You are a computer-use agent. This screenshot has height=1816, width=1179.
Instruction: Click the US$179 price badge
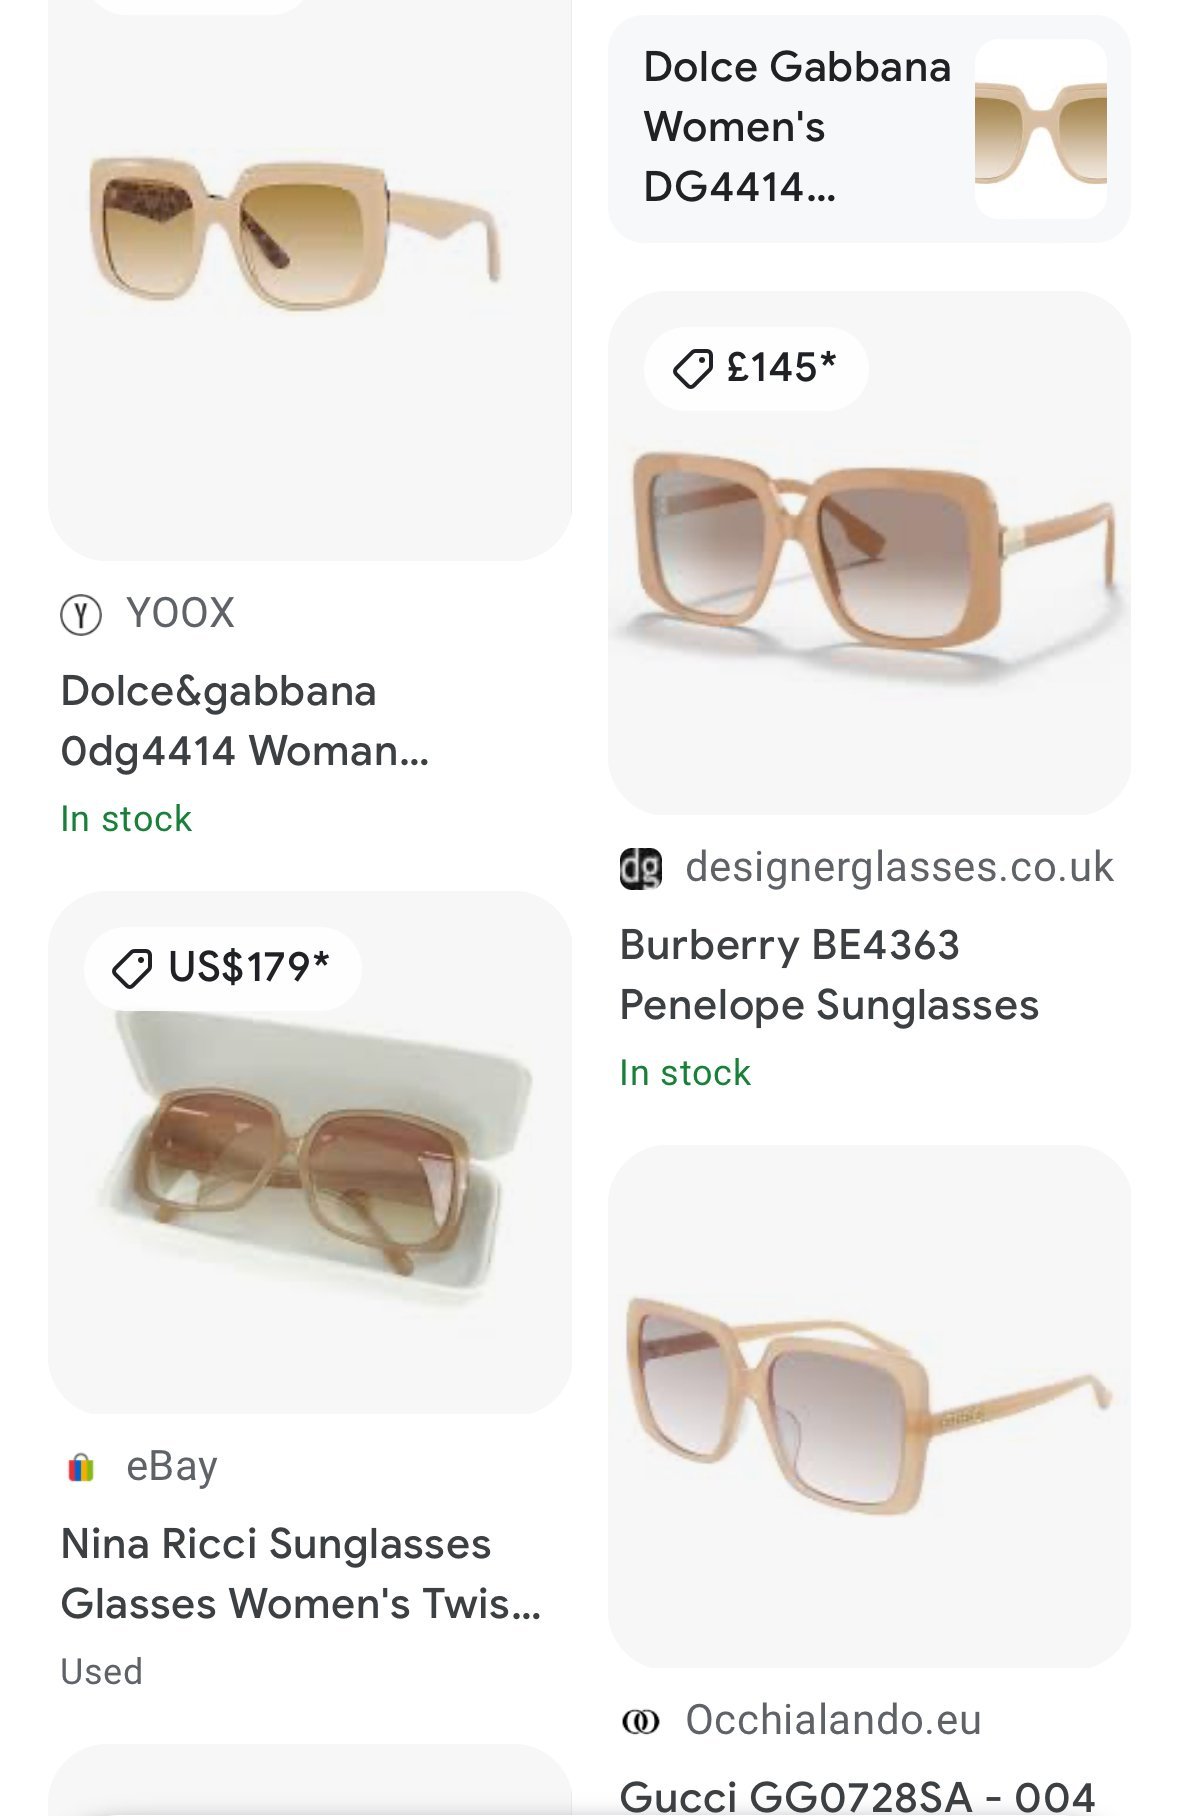pyautogui.click(x=223, y=968)
